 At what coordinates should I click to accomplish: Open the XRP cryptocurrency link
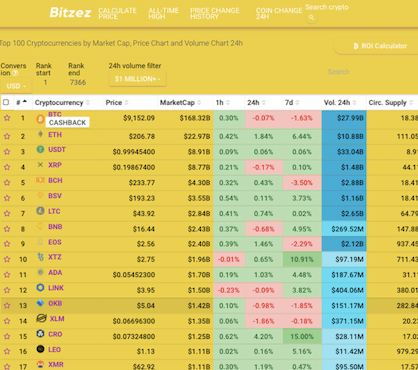click(55, 165)
